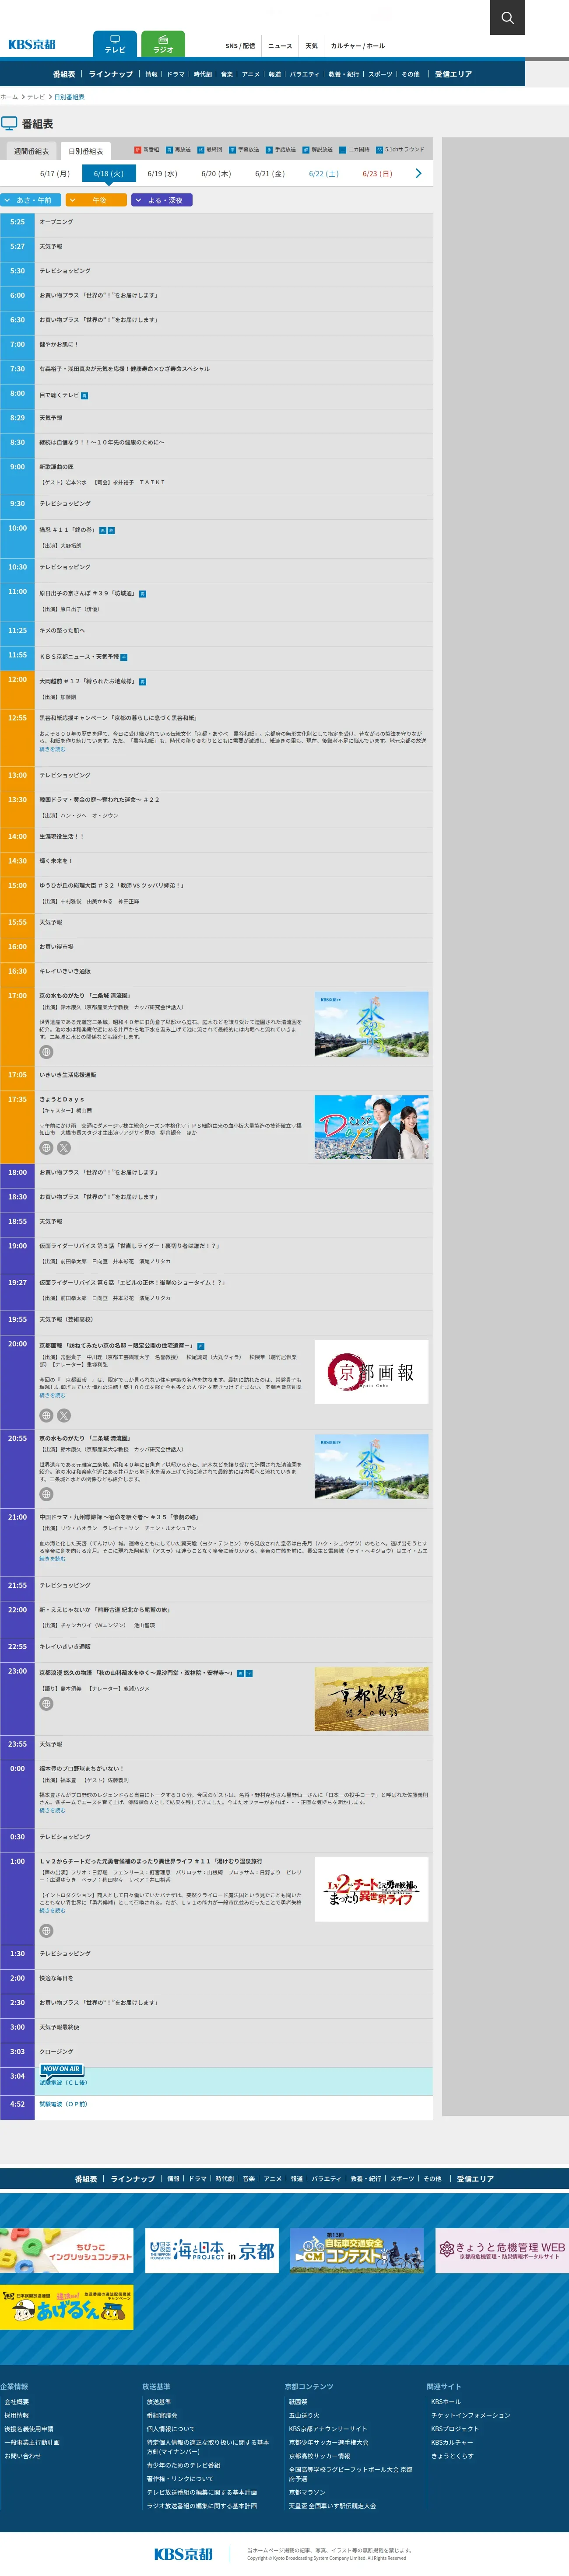The height and width of the screenshot is (2576, 569).
Task: Open website globe icon for Lv2からチート program
Action: [46, 1930]
